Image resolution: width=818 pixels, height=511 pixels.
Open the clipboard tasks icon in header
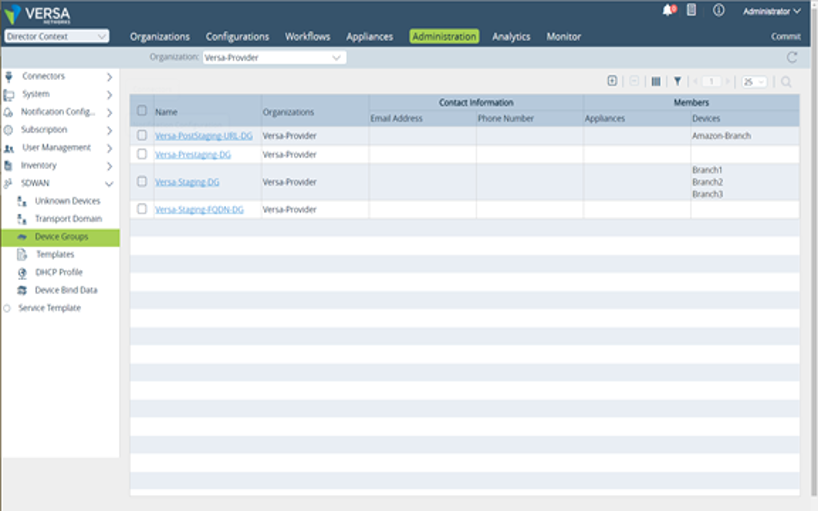pyautogui.click(x=691, y=10)
